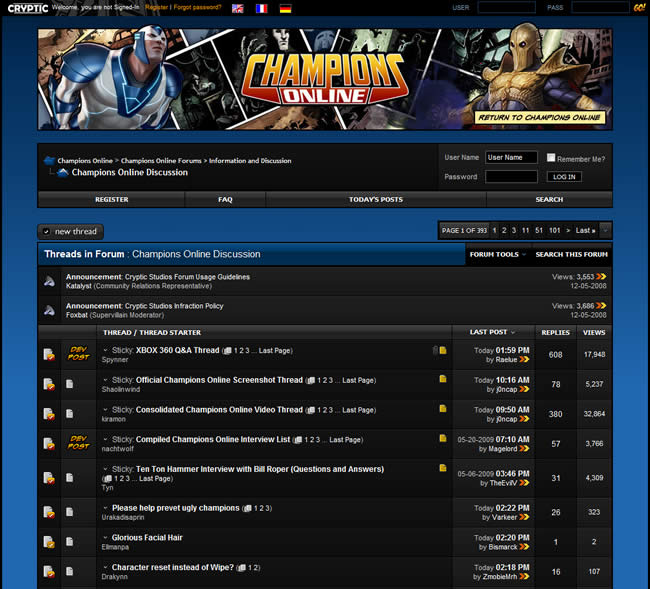650x589 pixels.
Task: Go to last post arrow by Magelord
Action: click(x=524, y=448)
